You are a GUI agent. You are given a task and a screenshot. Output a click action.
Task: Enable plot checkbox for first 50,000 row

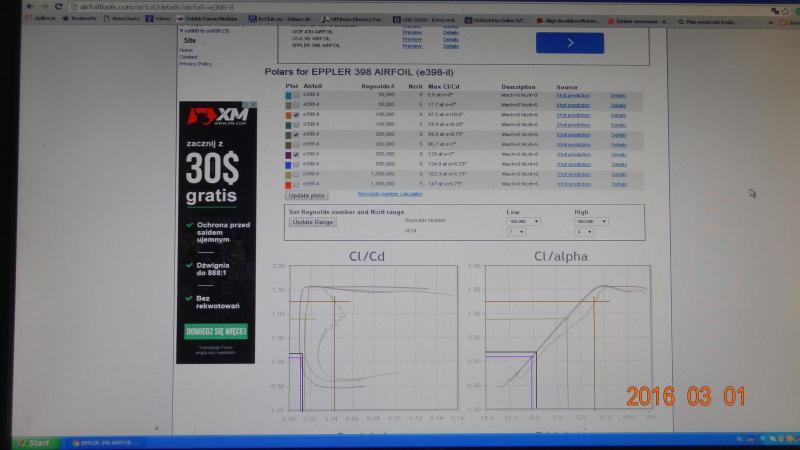(x=294, y=95)
